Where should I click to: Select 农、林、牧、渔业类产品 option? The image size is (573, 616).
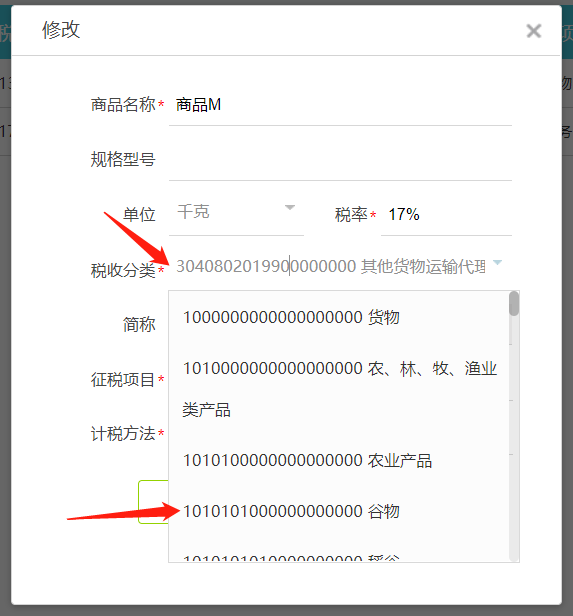pos(339,389)
